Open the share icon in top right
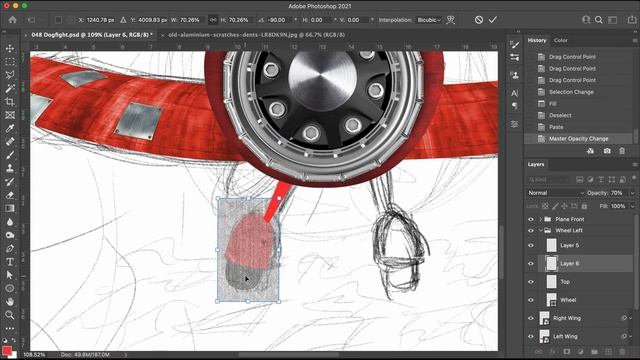This screenshot has width=640, height=360. [631, 20]
